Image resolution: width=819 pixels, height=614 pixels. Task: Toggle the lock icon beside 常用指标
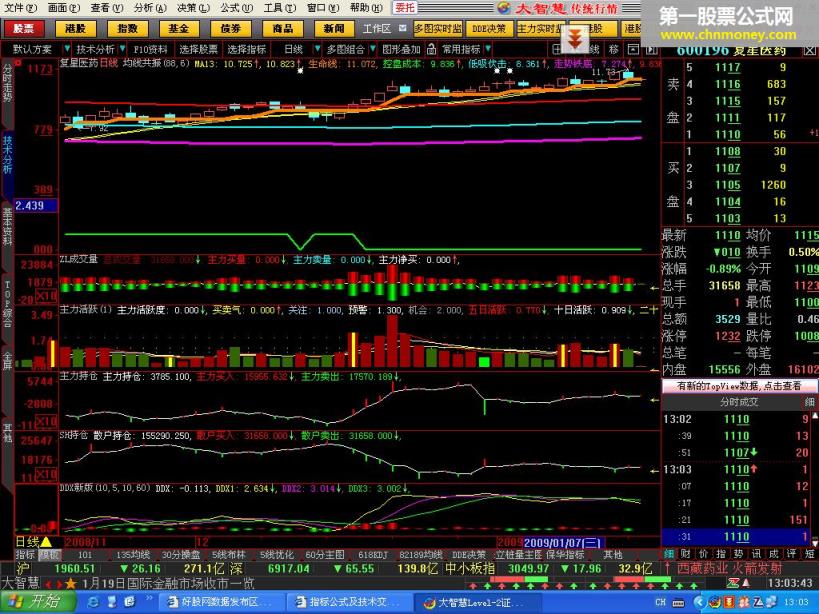pyautogui.click(x=431, y=49)
